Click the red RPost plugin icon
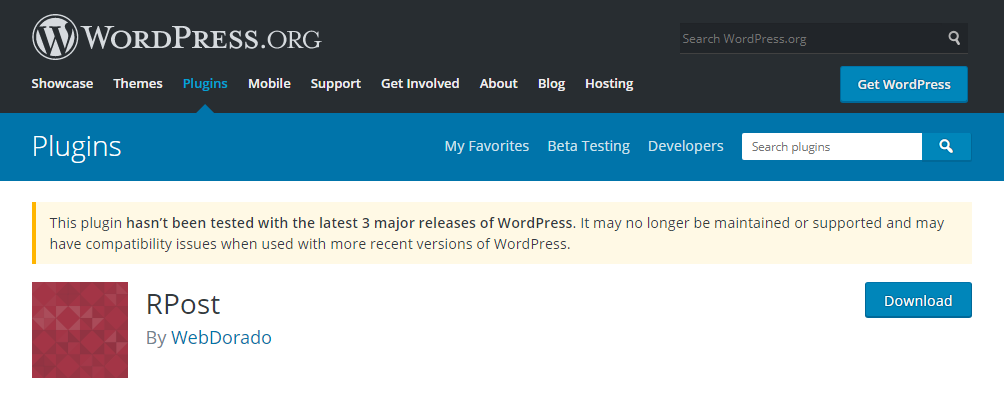Viewport: 1004px width, 406px height. point(80,330)
